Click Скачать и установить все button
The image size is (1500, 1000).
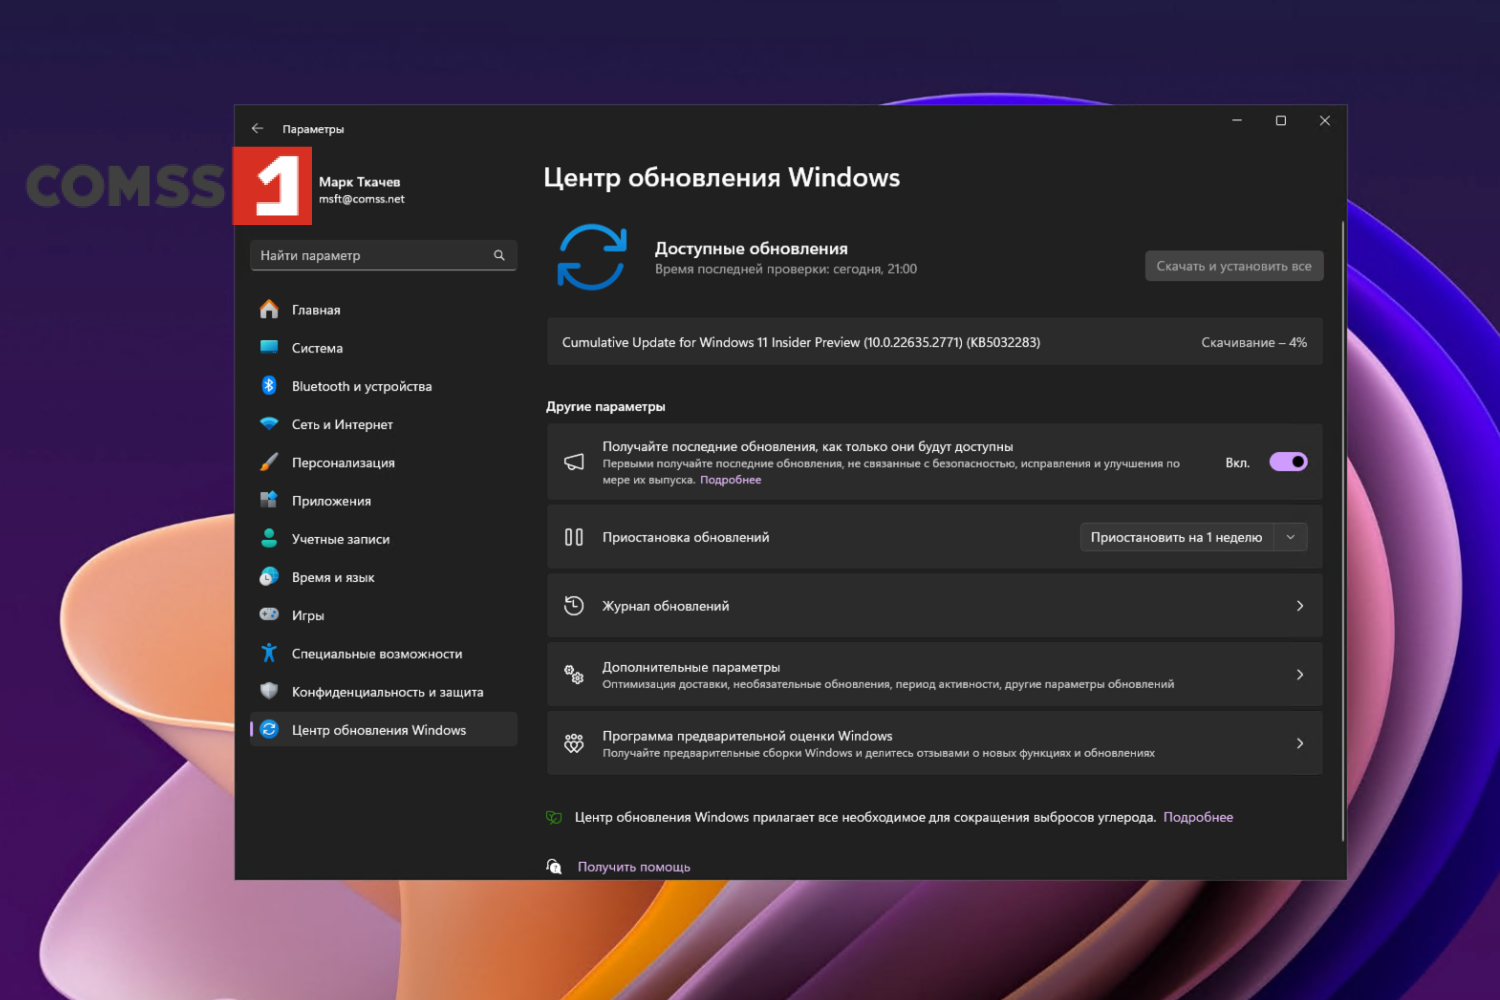pyautogui.click(x=1234, y=266)
